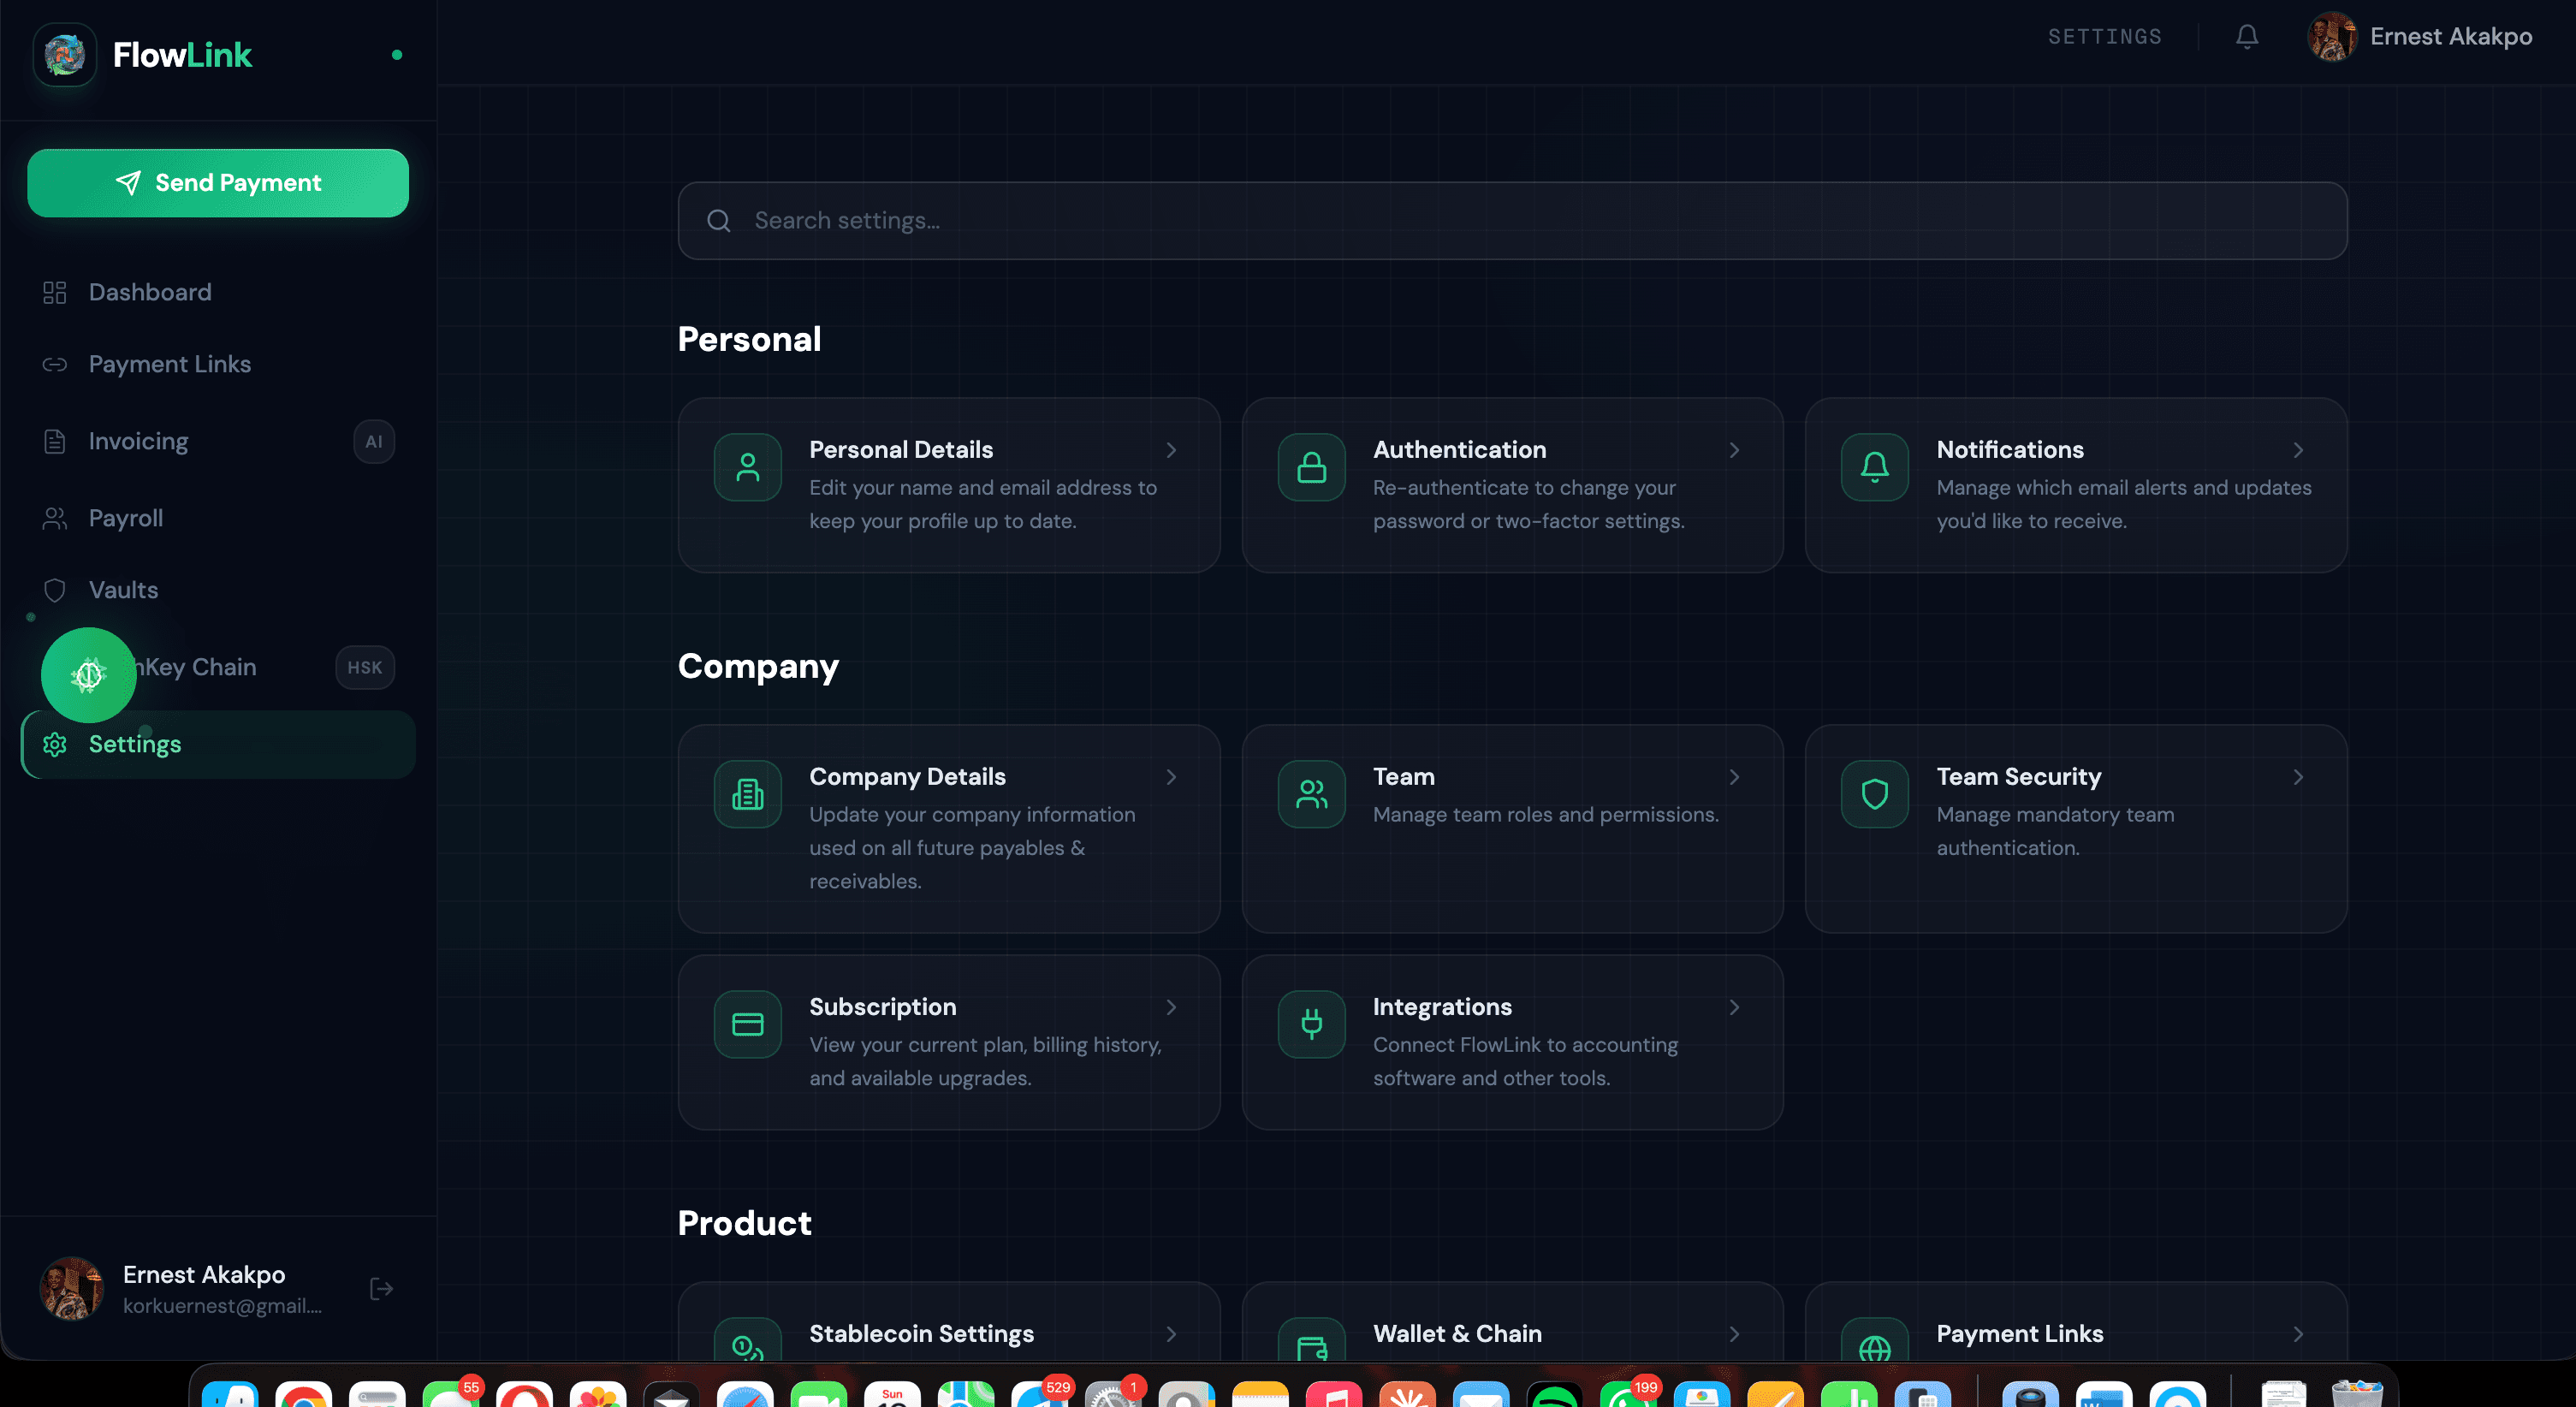Click the Send Payment button
This screenshot has width=2576, height=1407.
[x=218, y=183]
